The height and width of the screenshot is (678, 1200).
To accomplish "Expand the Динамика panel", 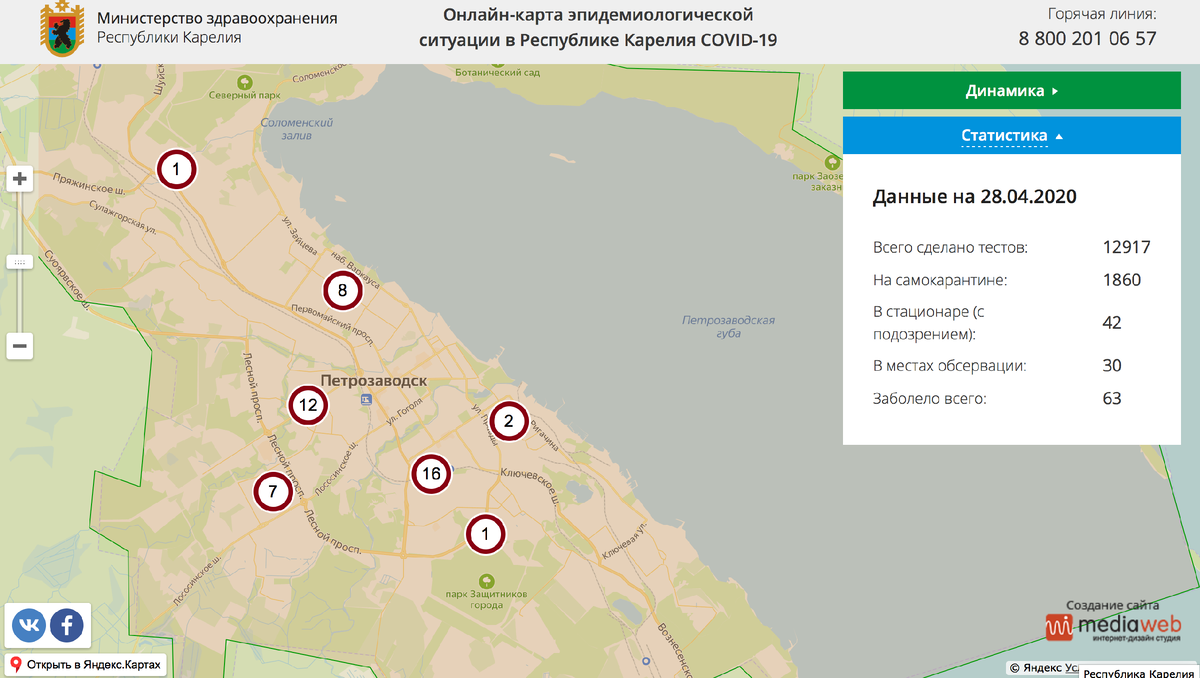I will coord(1011,90).
